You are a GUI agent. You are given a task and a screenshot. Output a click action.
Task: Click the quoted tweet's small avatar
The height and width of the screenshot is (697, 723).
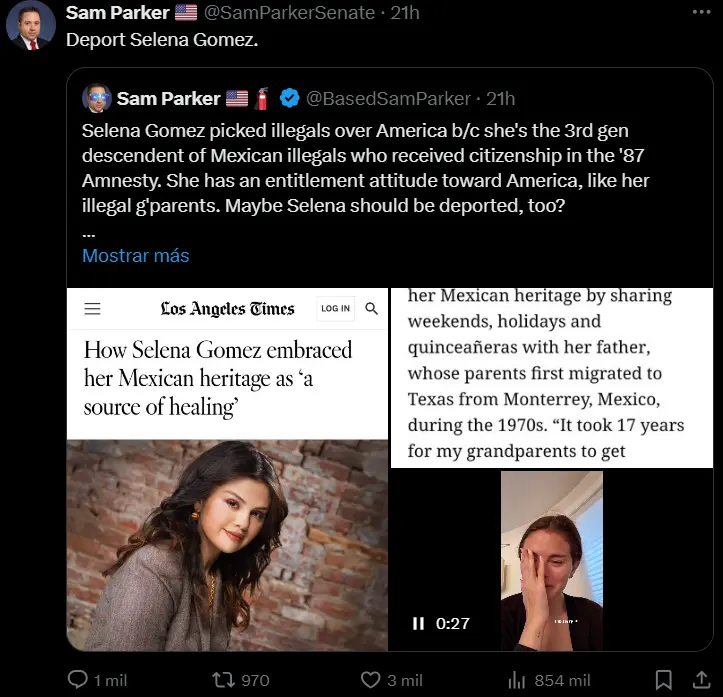tap(96, 98)
